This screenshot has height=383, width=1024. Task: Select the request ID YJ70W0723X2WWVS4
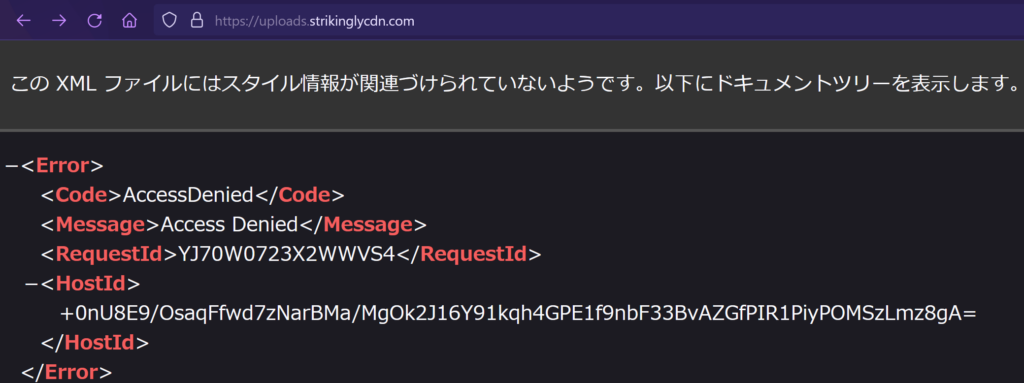pyautogui.click(x=287, y=254)
